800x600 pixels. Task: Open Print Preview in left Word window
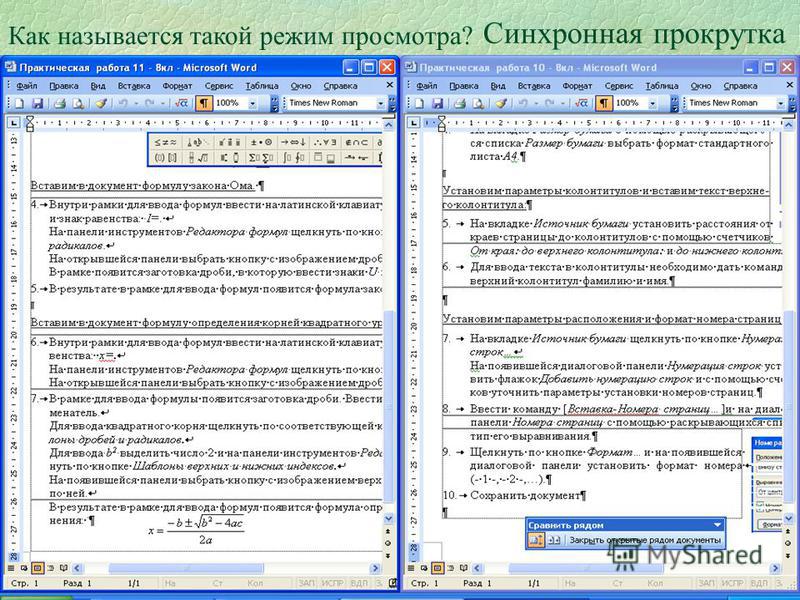(78, 104)
